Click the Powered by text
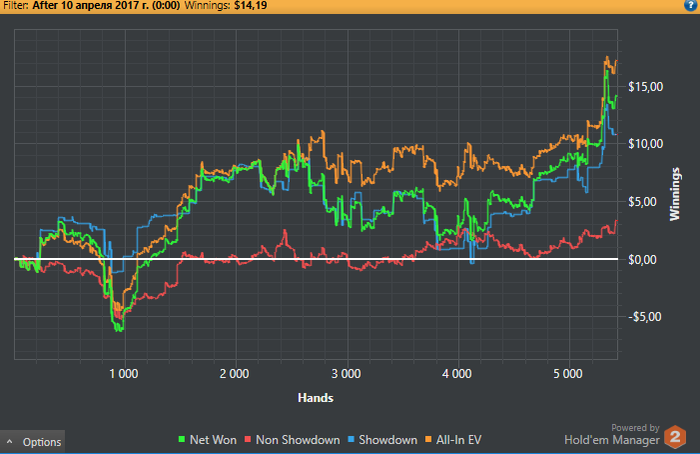 coord(635,428)
